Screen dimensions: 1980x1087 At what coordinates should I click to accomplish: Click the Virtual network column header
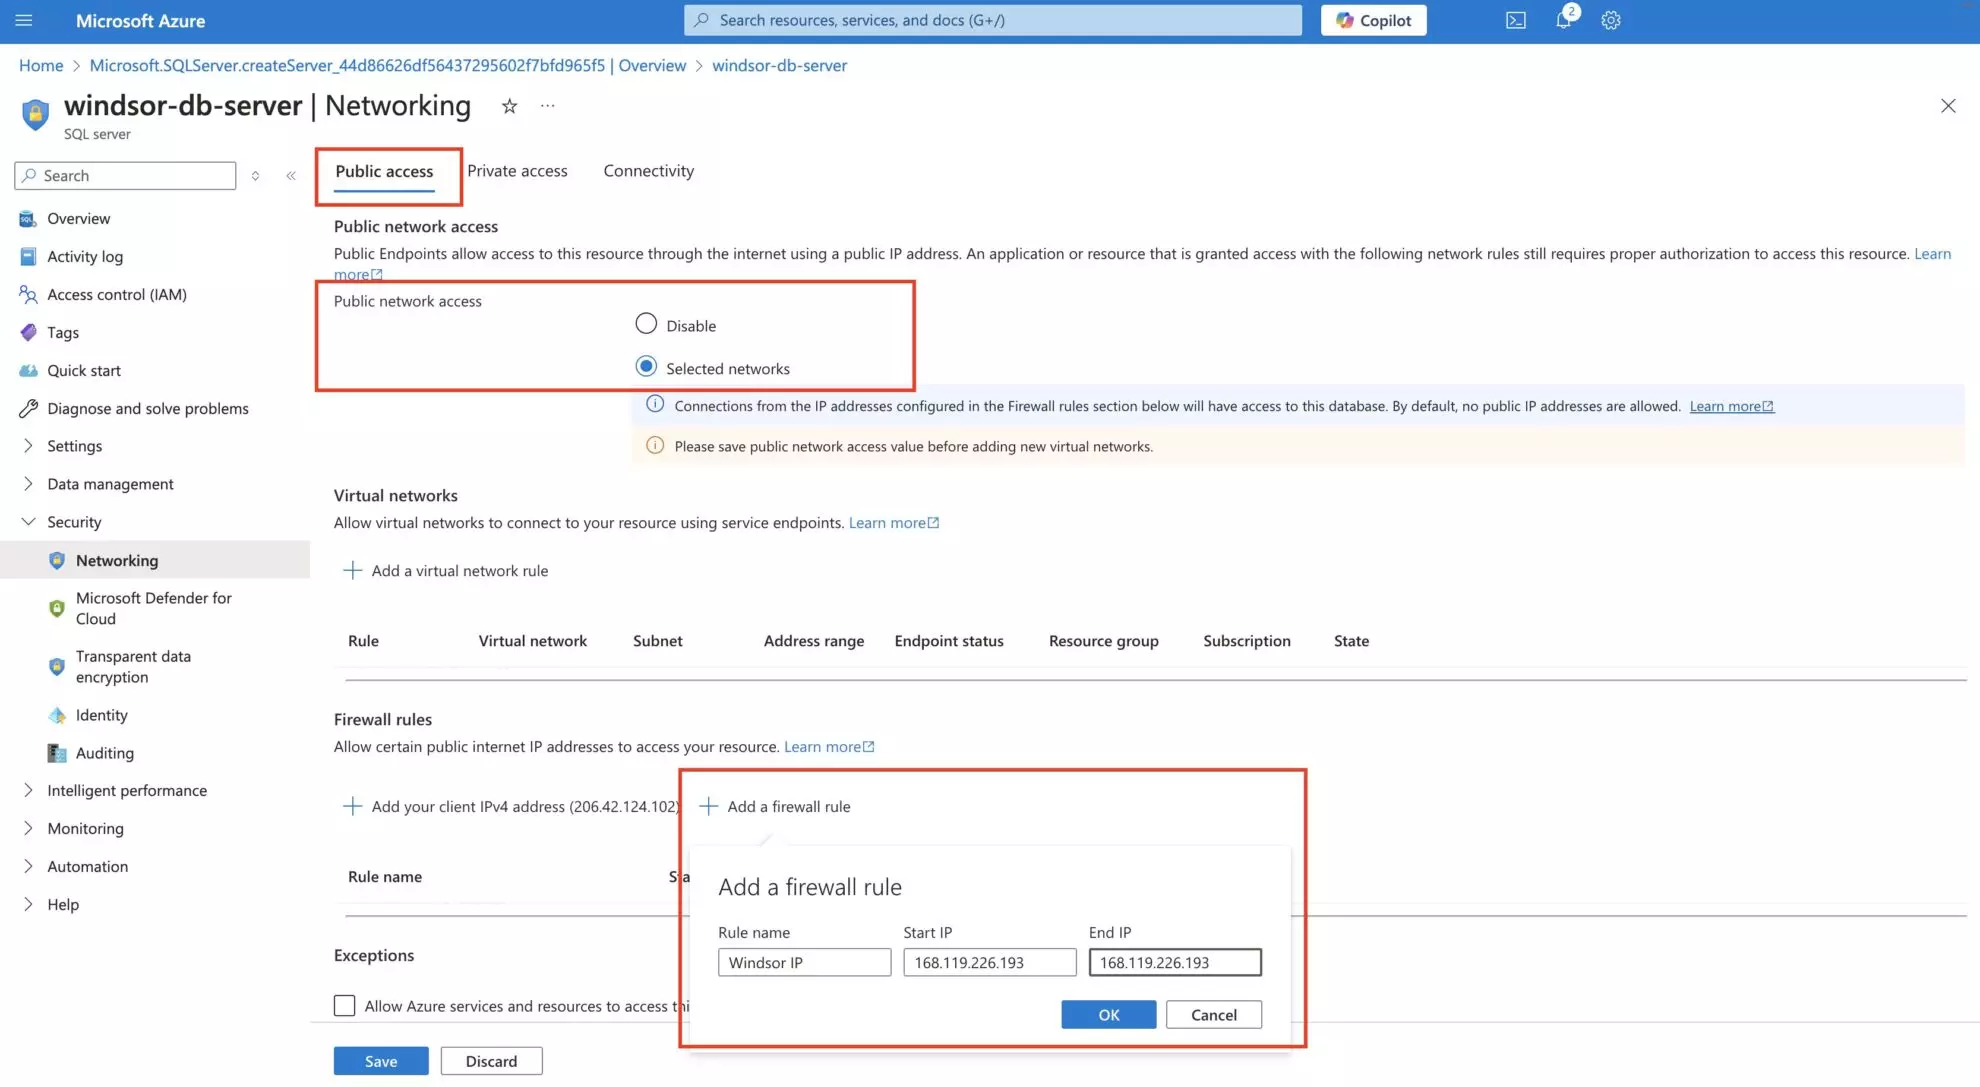(x=532, y=641)
